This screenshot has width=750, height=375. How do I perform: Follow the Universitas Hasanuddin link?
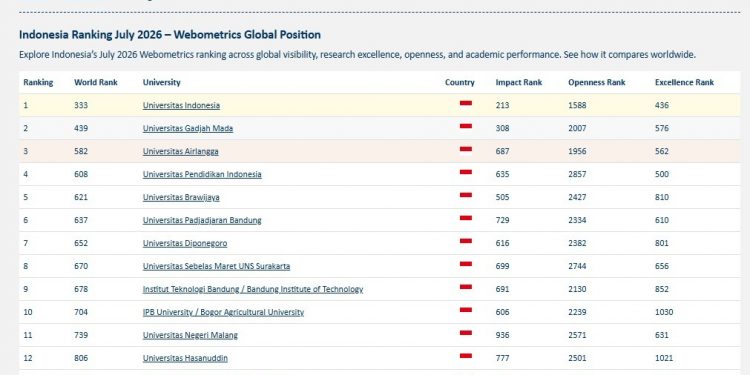coord(185,358)
